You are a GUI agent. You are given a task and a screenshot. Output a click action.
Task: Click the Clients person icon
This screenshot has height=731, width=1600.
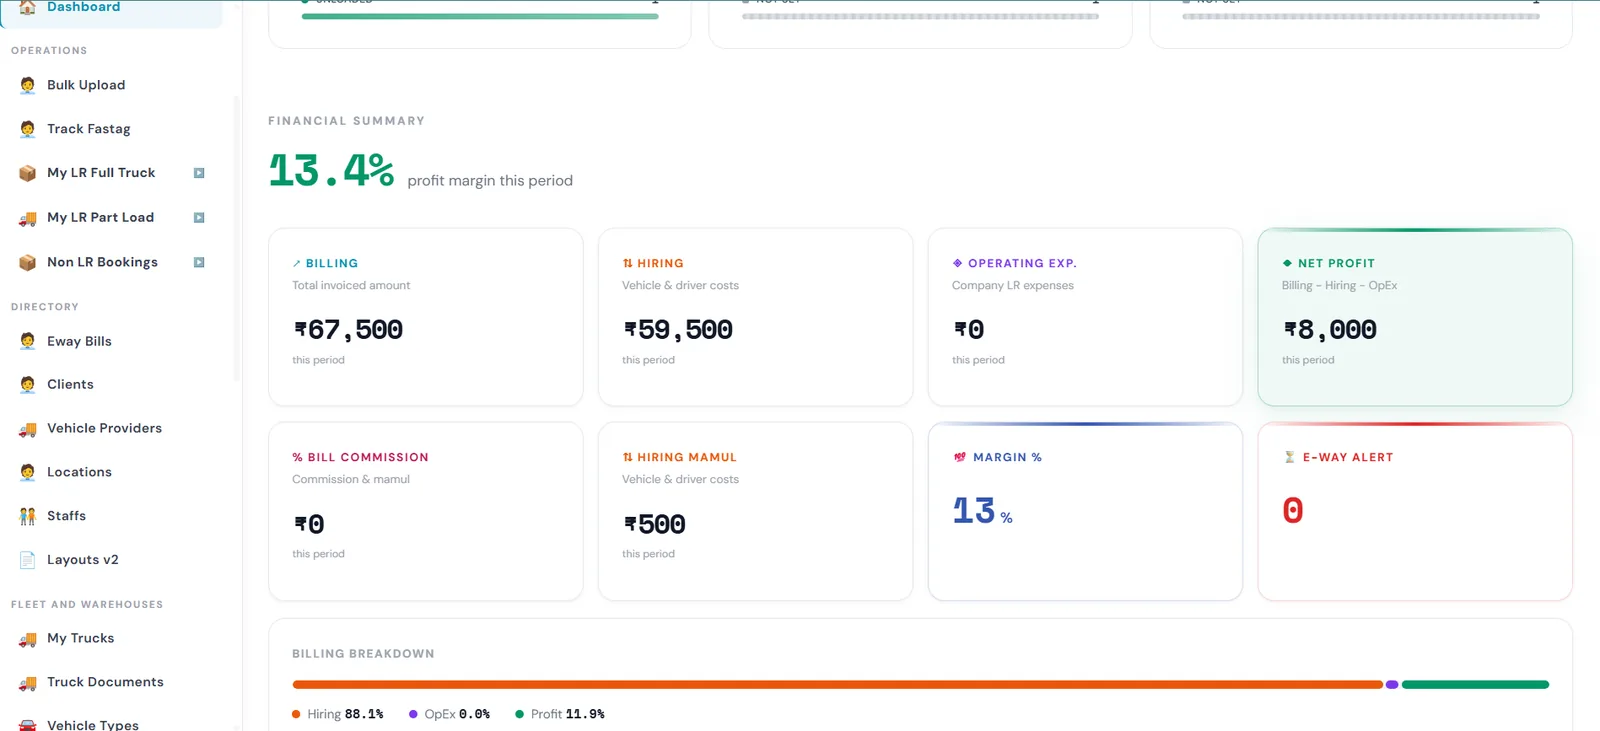28,384
